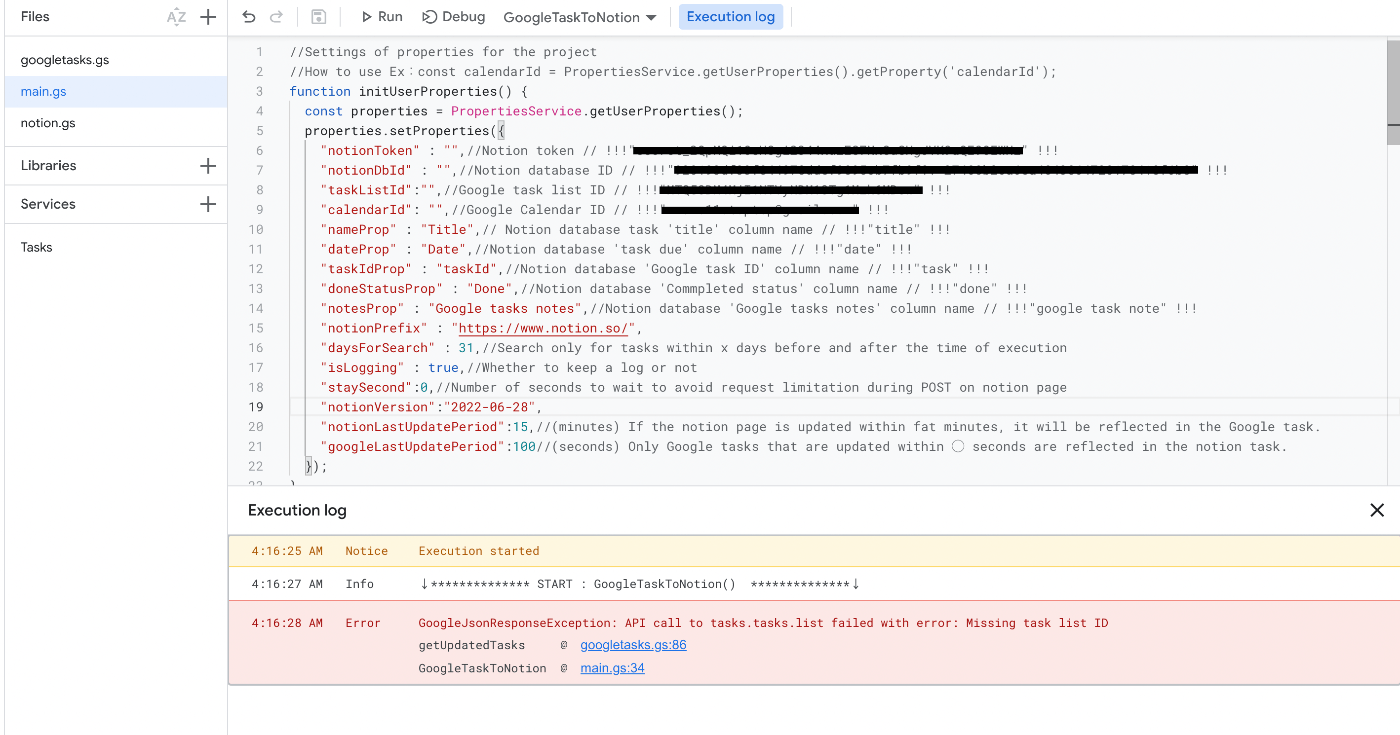Viewport: 1400px width, 735px height.
Task: Click the "Date" string value
Action: pyautogui.click(x=444, y=249)
